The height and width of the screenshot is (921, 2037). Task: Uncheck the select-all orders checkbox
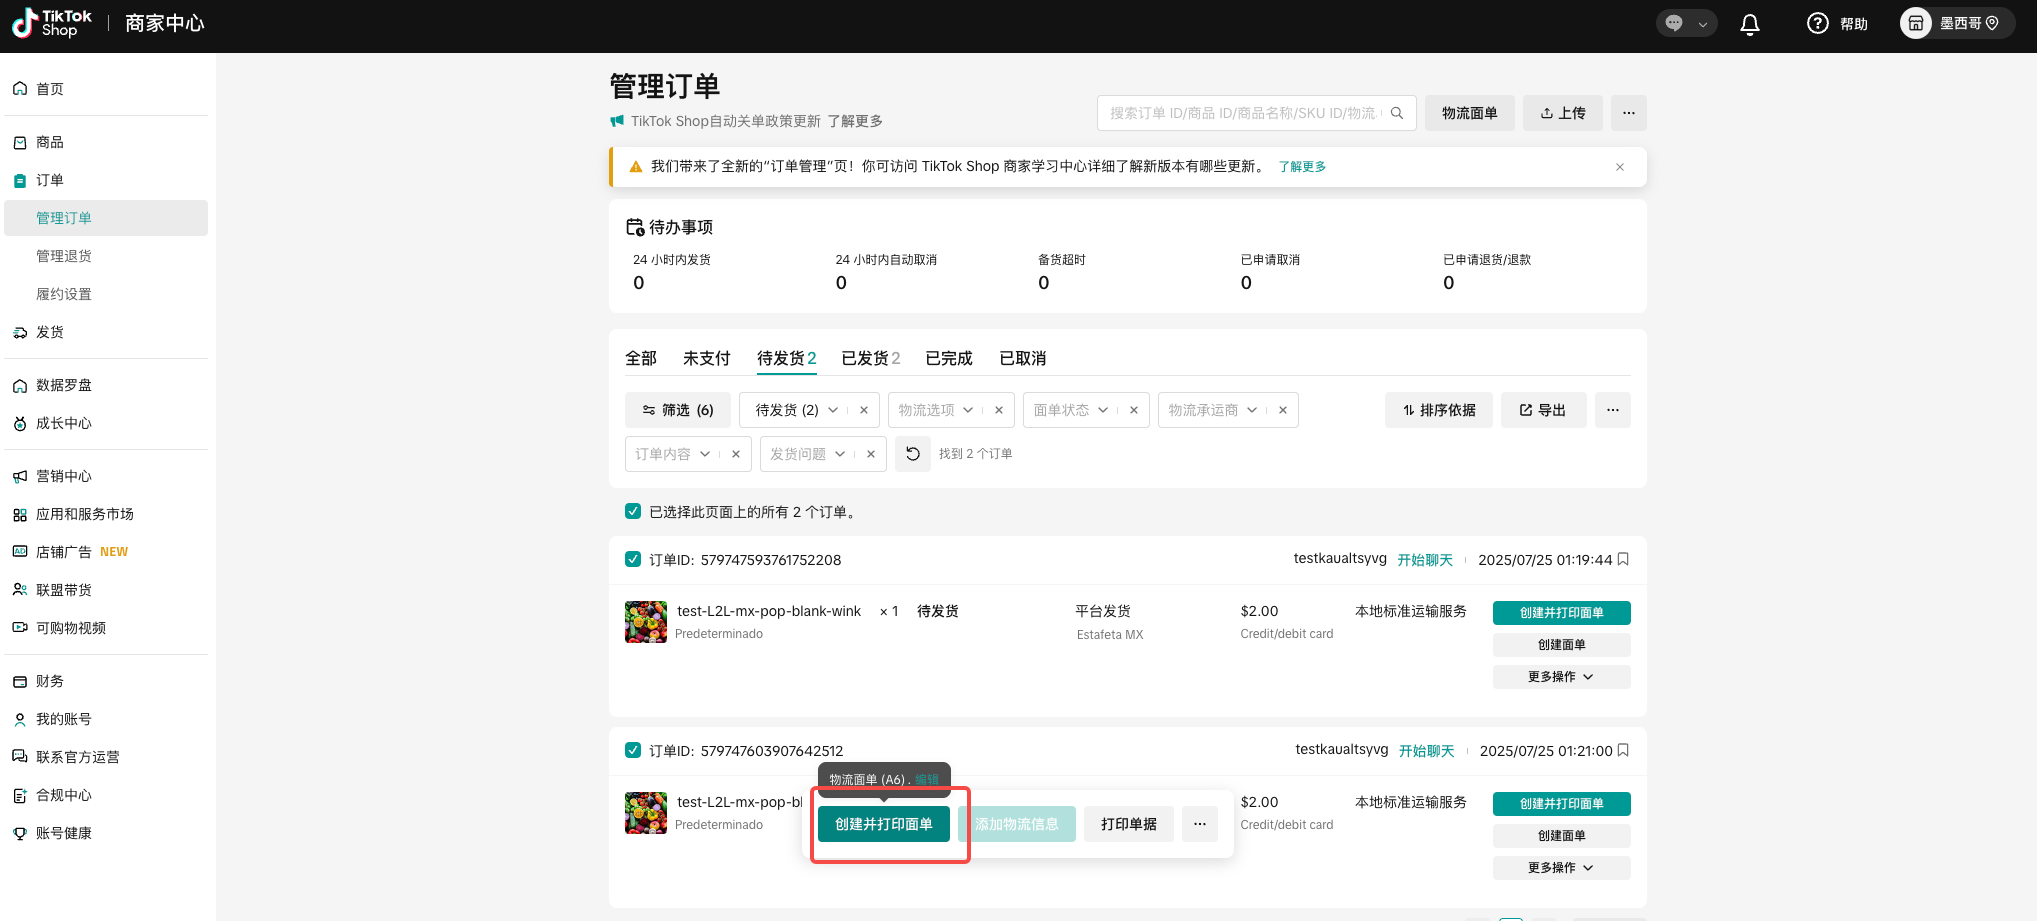pos(633,511)
